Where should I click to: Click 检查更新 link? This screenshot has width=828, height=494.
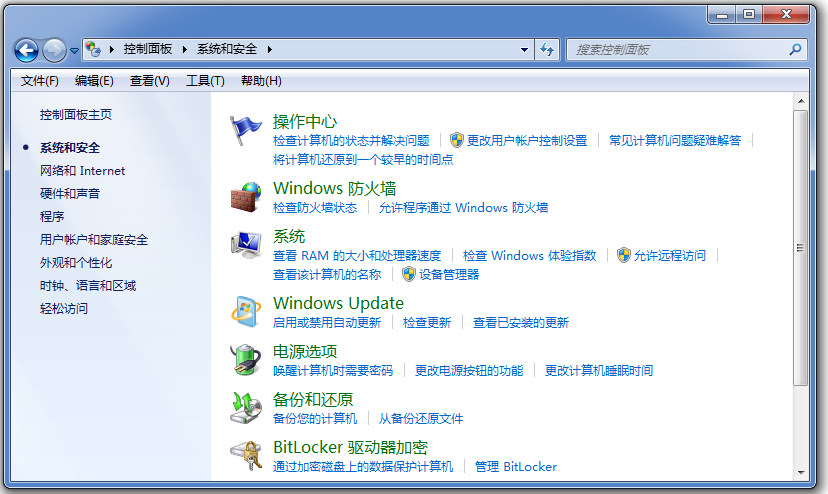427,323
